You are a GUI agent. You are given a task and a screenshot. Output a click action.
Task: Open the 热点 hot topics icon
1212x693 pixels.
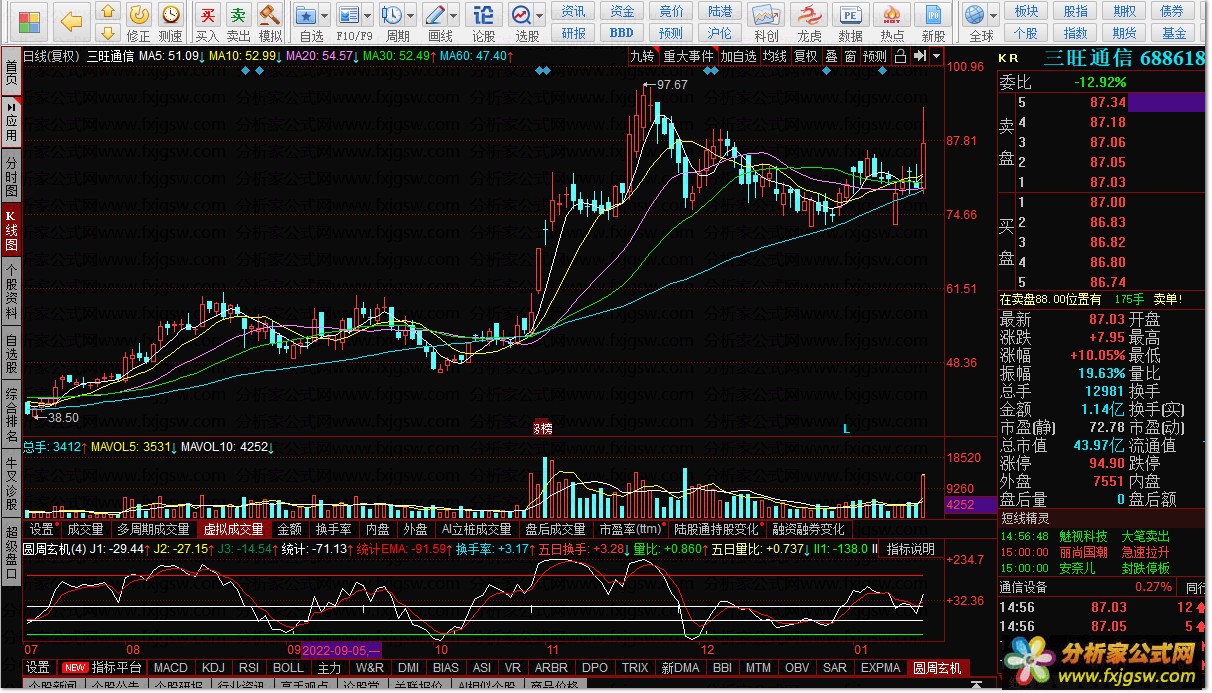(892, 21)
